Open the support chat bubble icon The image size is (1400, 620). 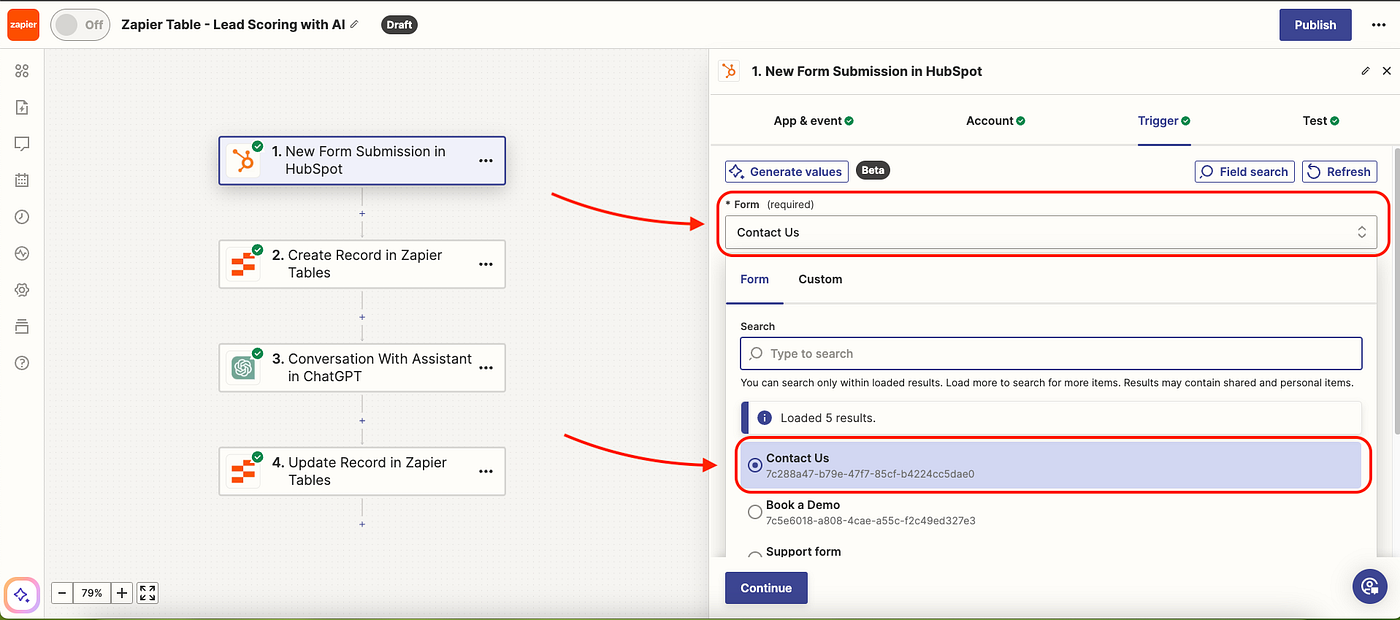(1369, 586)
